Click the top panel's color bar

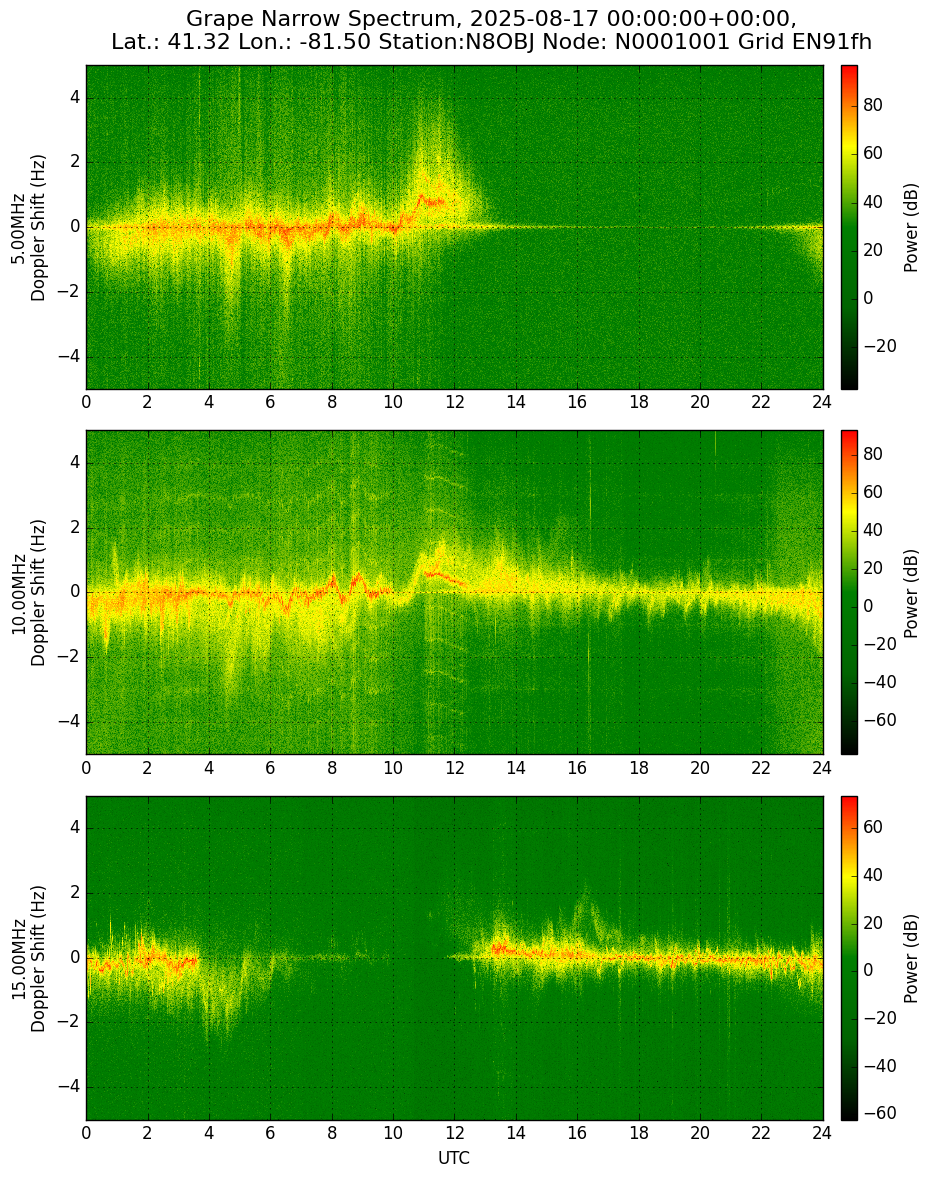pos(849,228)
